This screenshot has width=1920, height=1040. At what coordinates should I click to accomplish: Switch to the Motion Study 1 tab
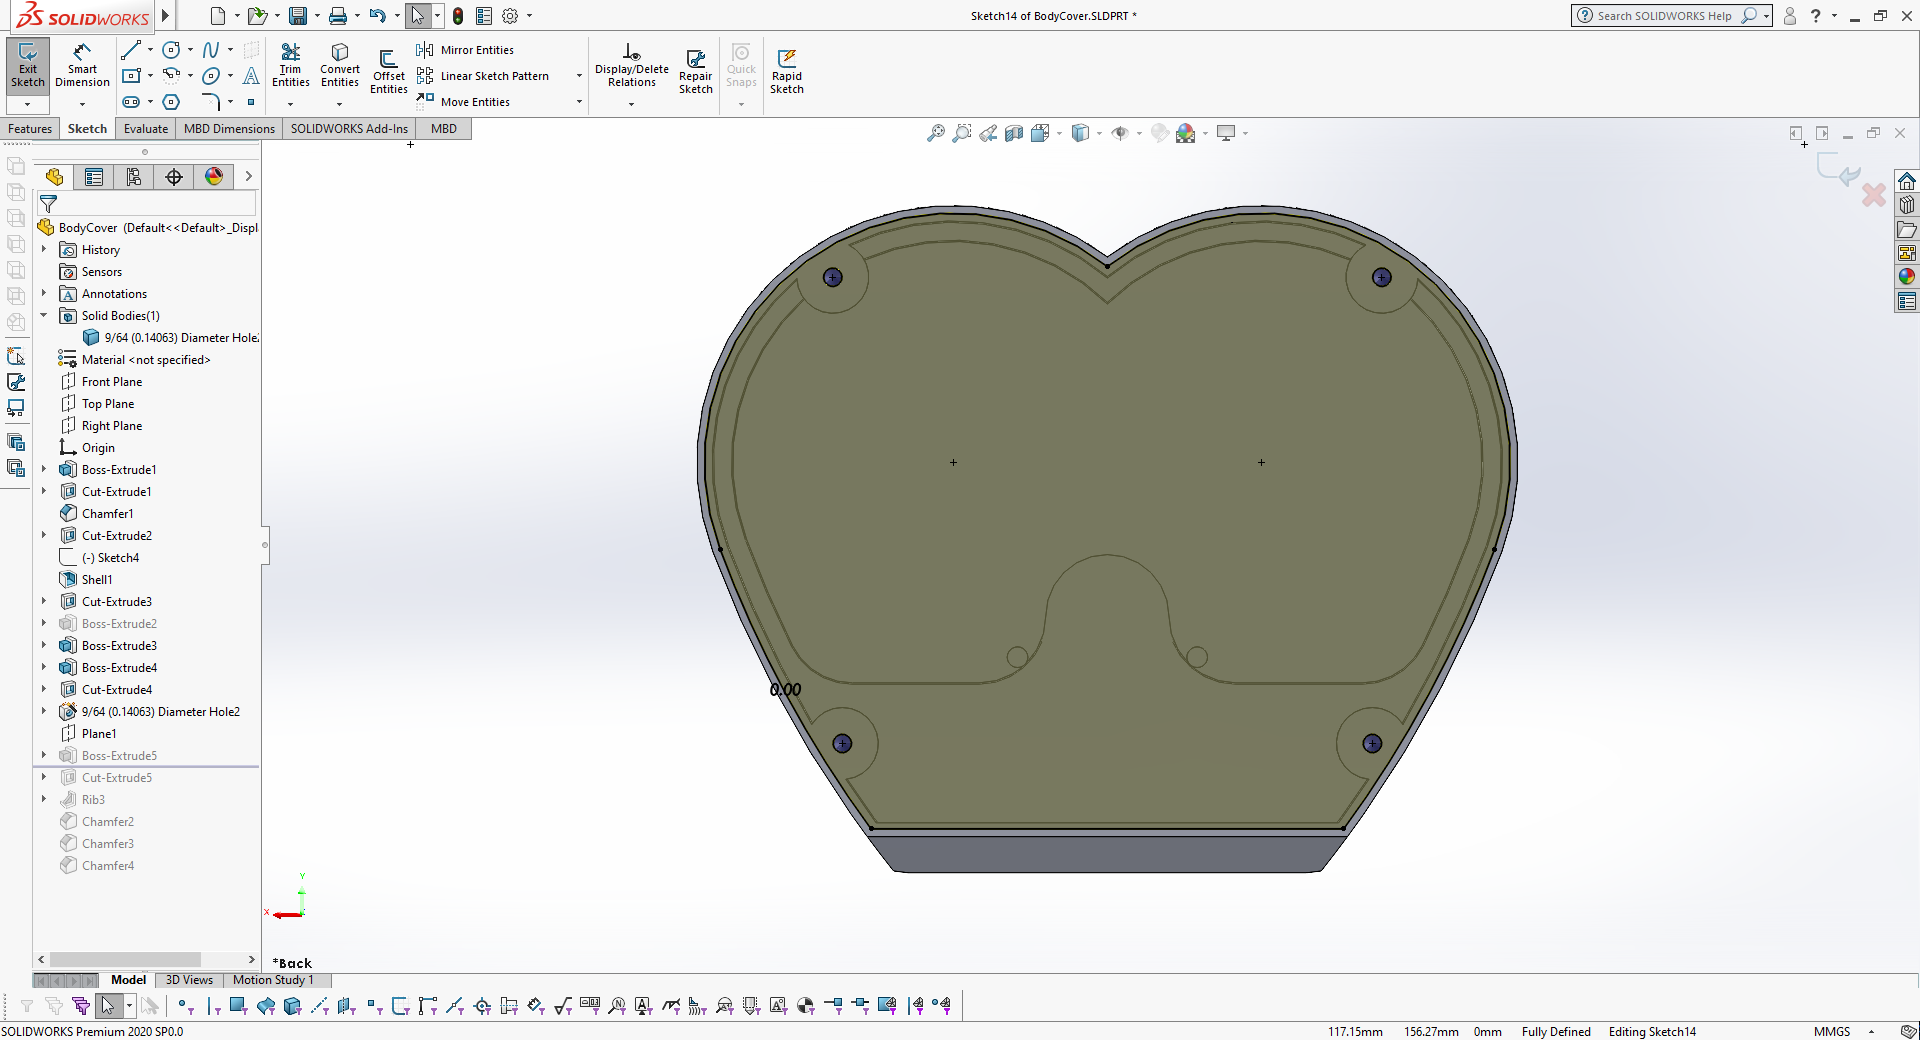pyautogui.click(x=273, y=980)
